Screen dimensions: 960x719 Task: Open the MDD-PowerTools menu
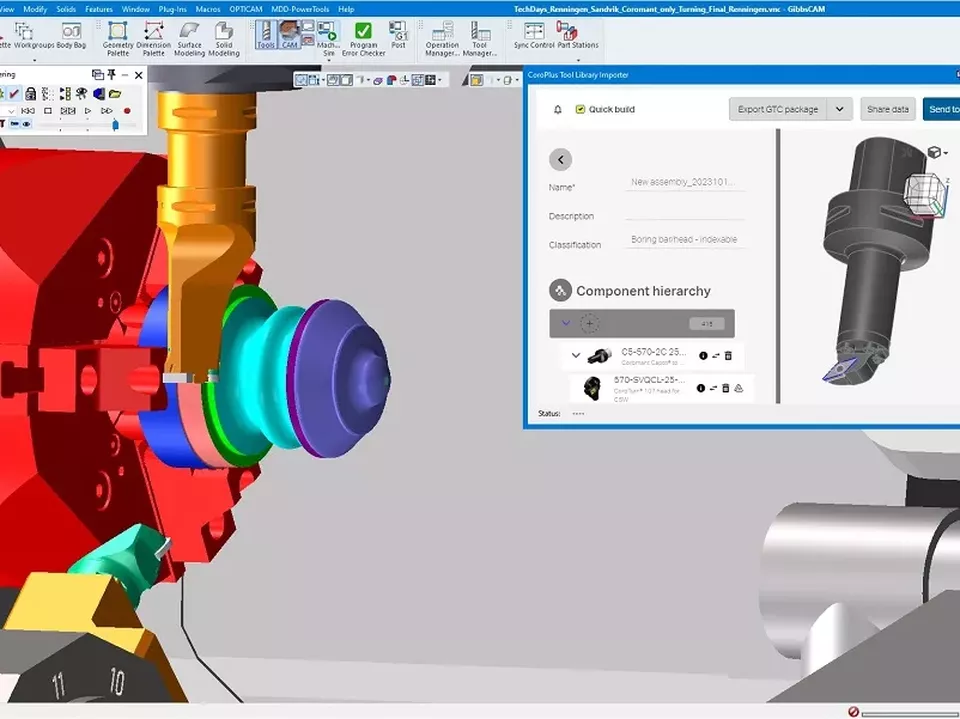(300, 9)
